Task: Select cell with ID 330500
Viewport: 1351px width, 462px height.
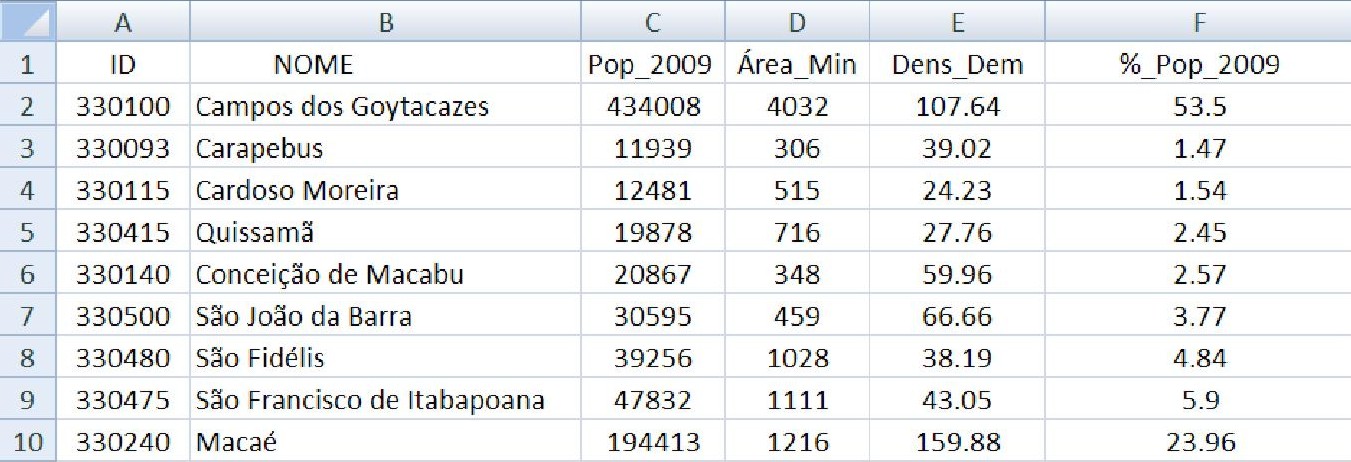Action: (123, 316)
